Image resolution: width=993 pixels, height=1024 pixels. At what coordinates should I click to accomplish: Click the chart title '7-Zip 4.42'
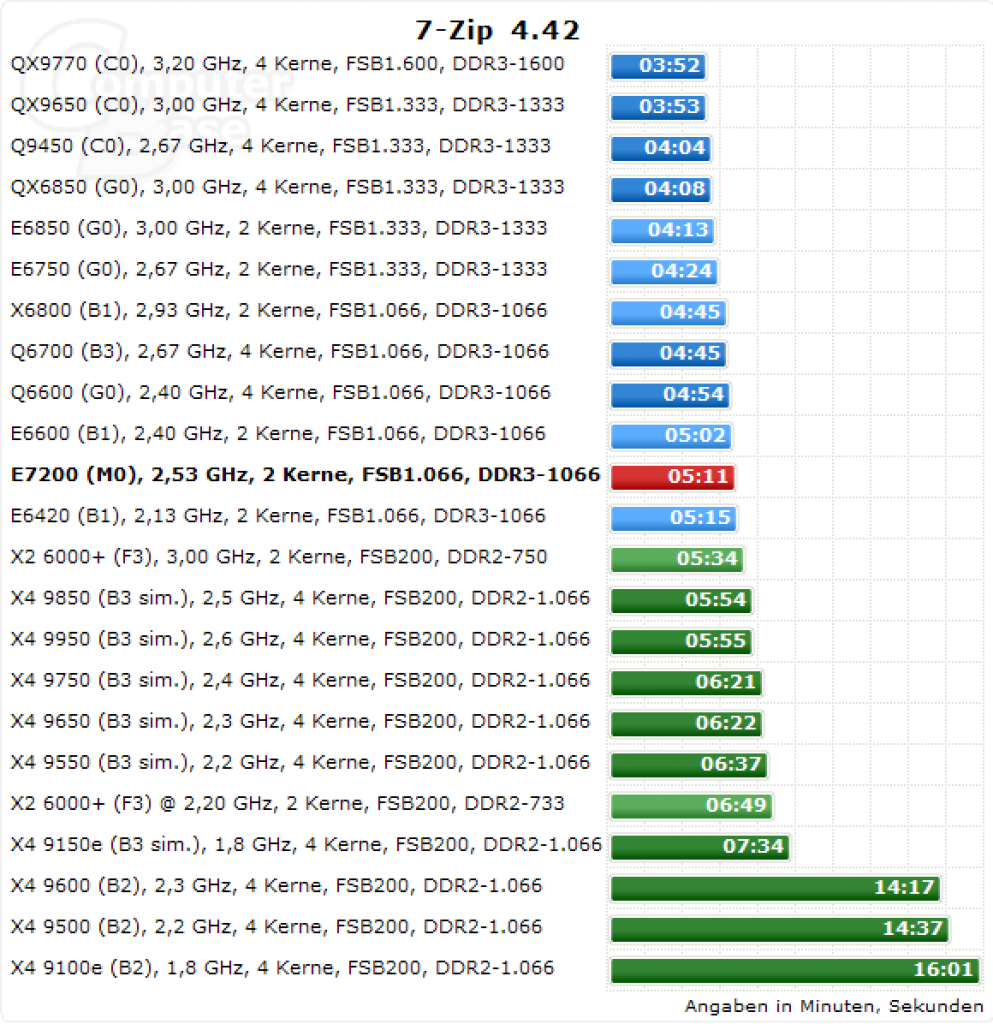click(497, 30)
